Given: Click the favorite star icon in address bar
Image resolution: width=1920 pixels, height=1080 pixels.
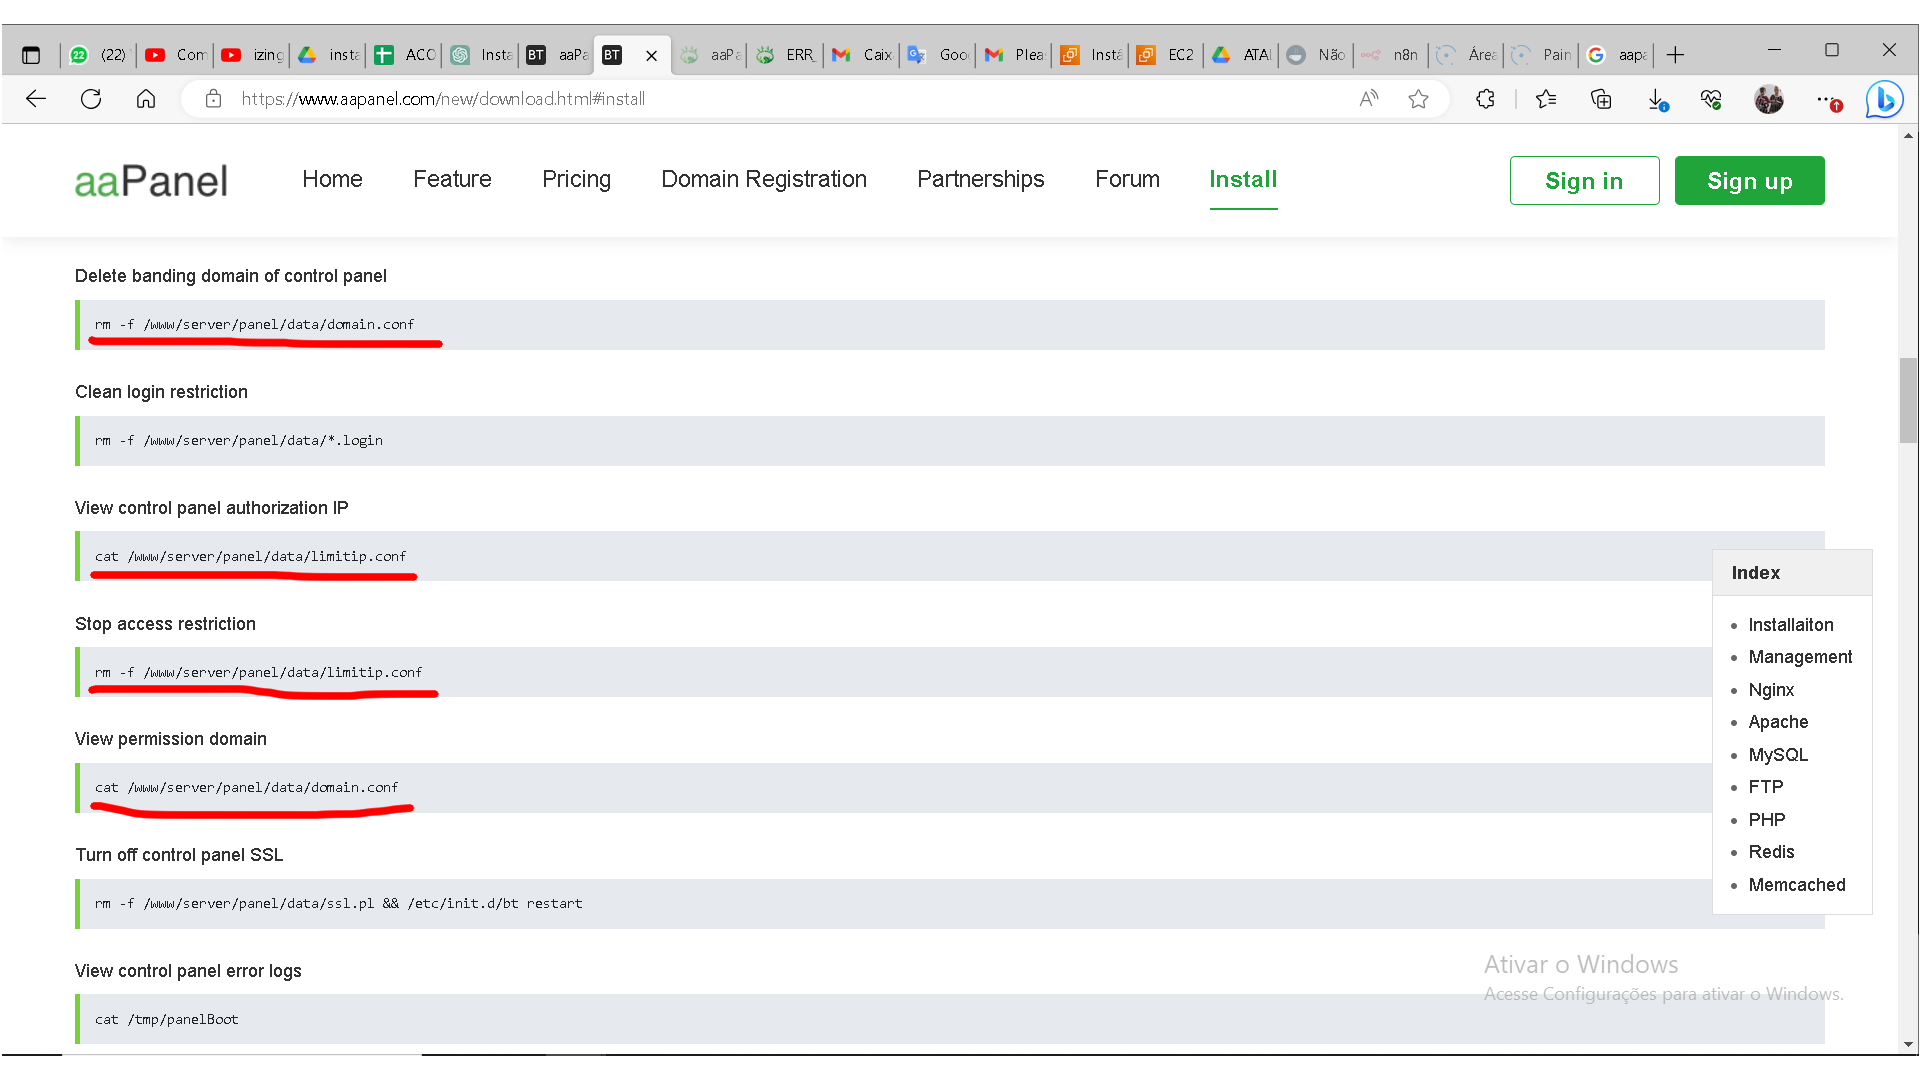Looking at the screenshot, I should pos(1418,99).
